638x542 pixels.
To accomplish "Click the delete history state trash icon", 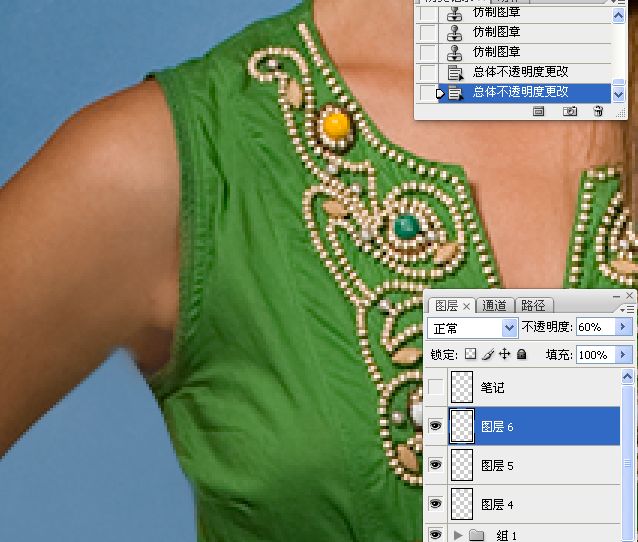I will click(598, 111).
